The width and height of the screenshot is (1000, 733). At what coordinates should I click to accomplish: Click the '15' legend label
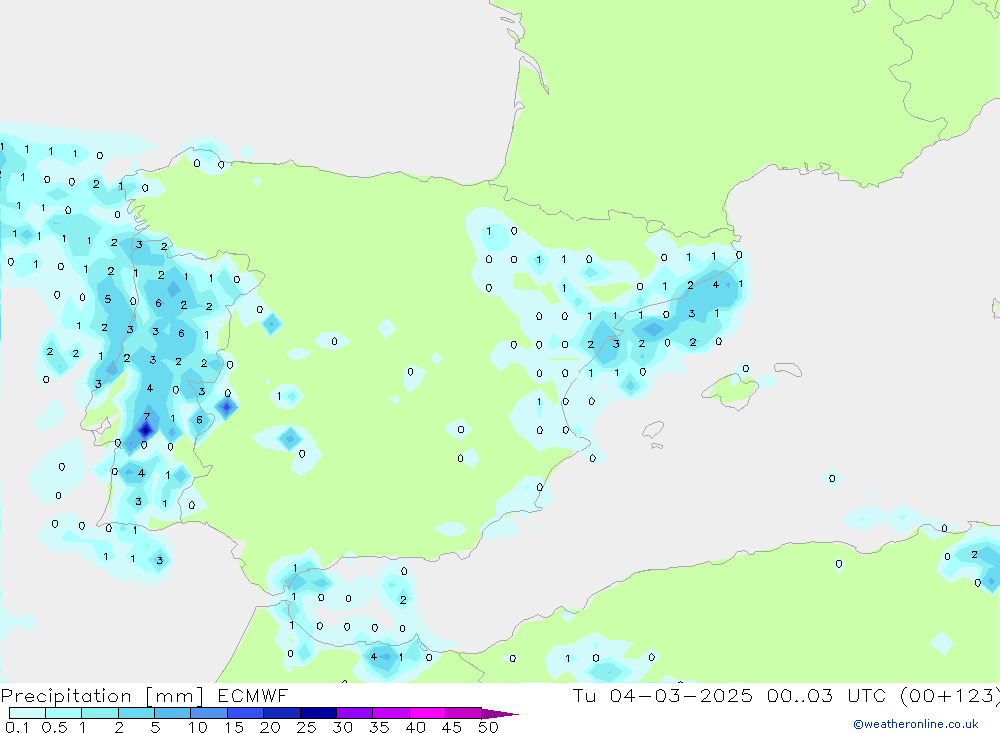[234, 727]
